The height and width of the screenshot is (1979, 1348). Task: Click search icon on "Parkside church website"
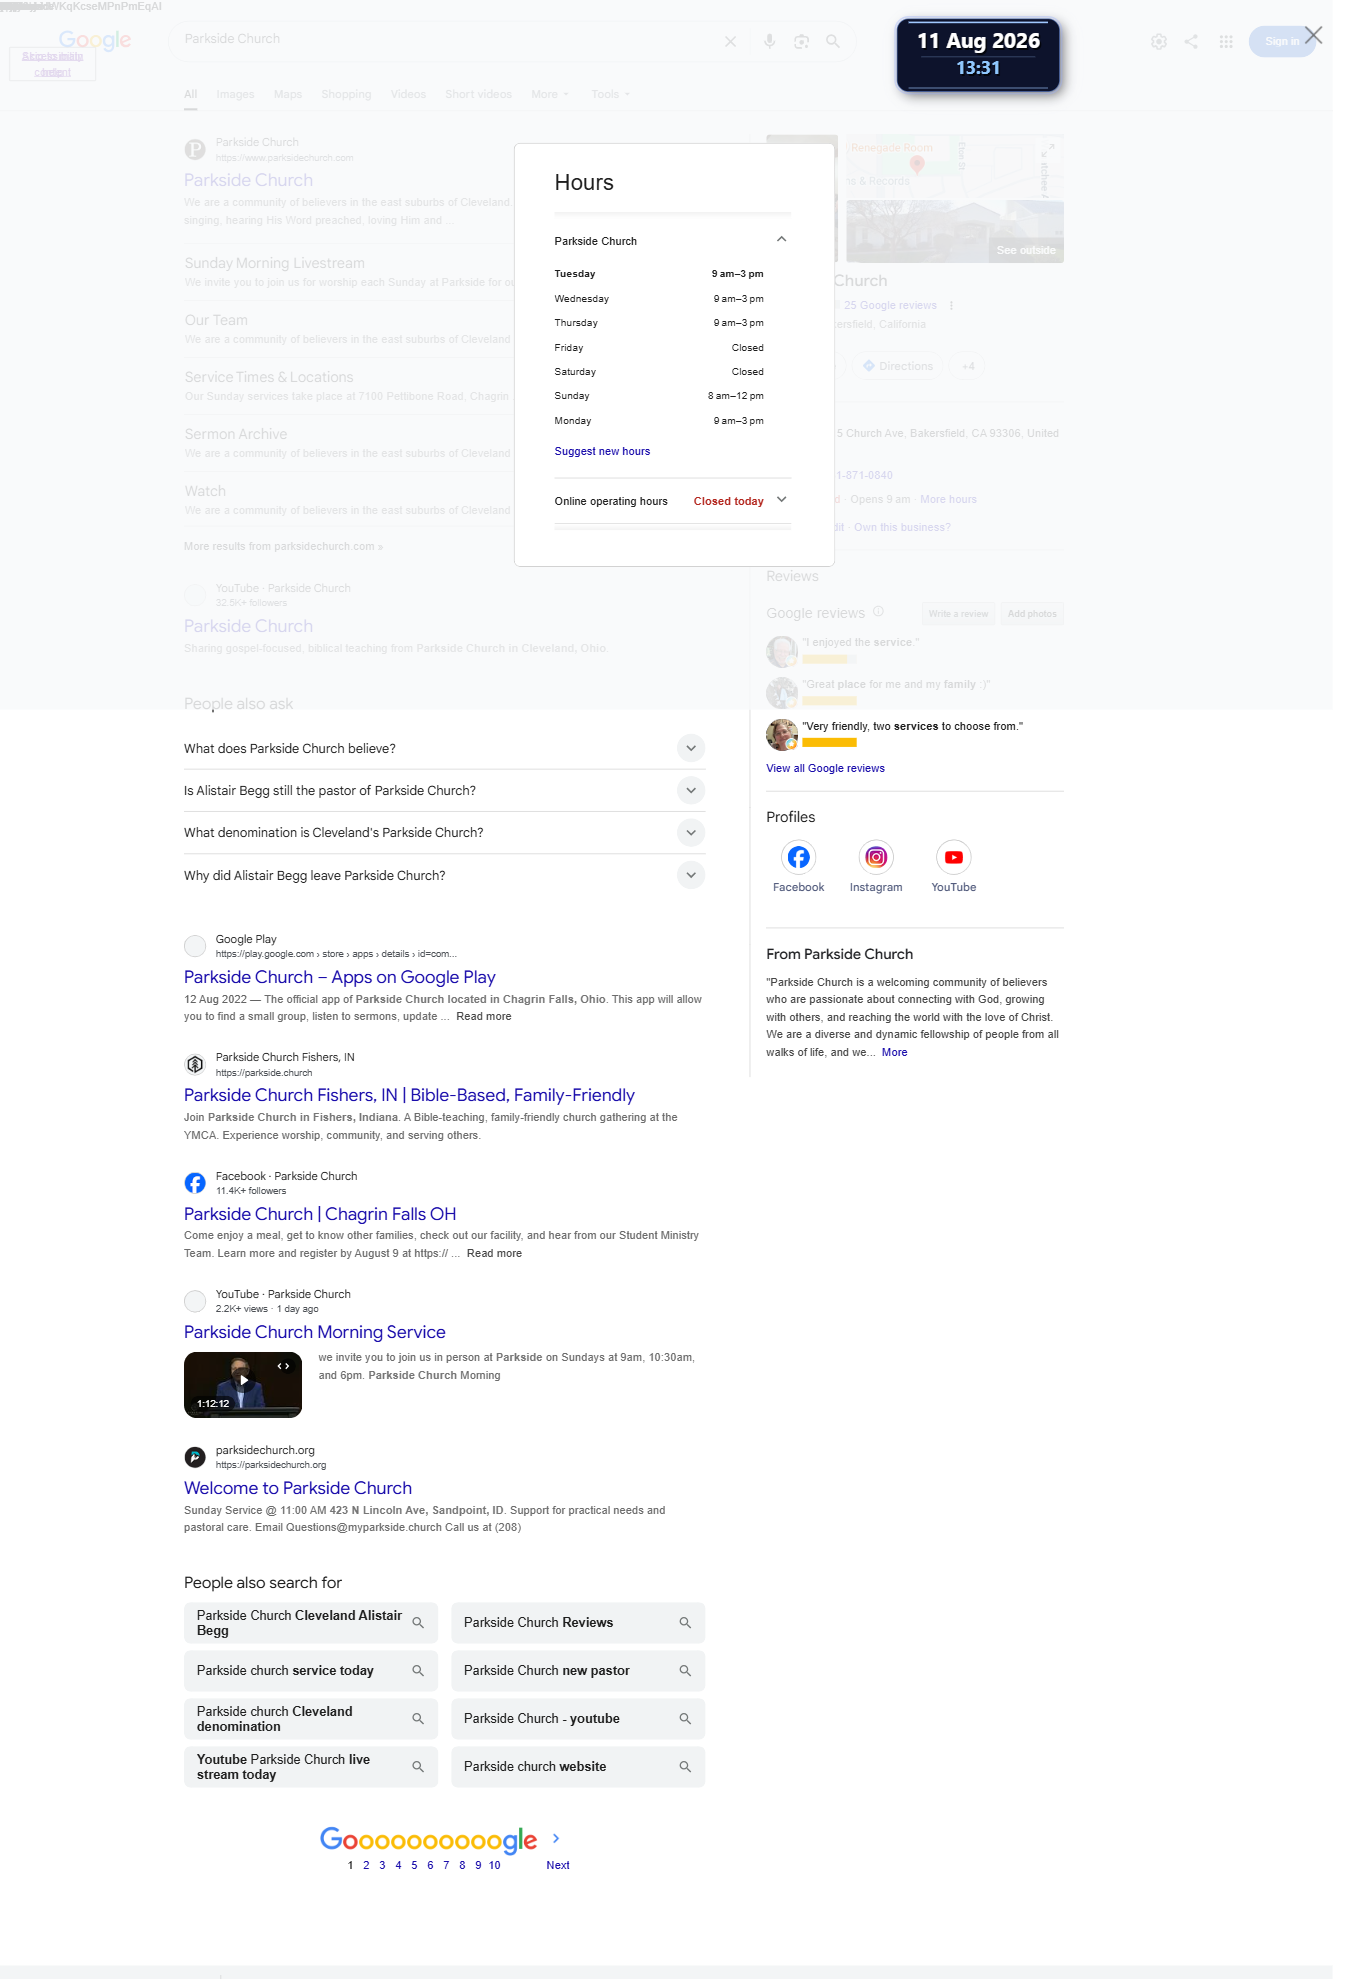click(685, 1767)
